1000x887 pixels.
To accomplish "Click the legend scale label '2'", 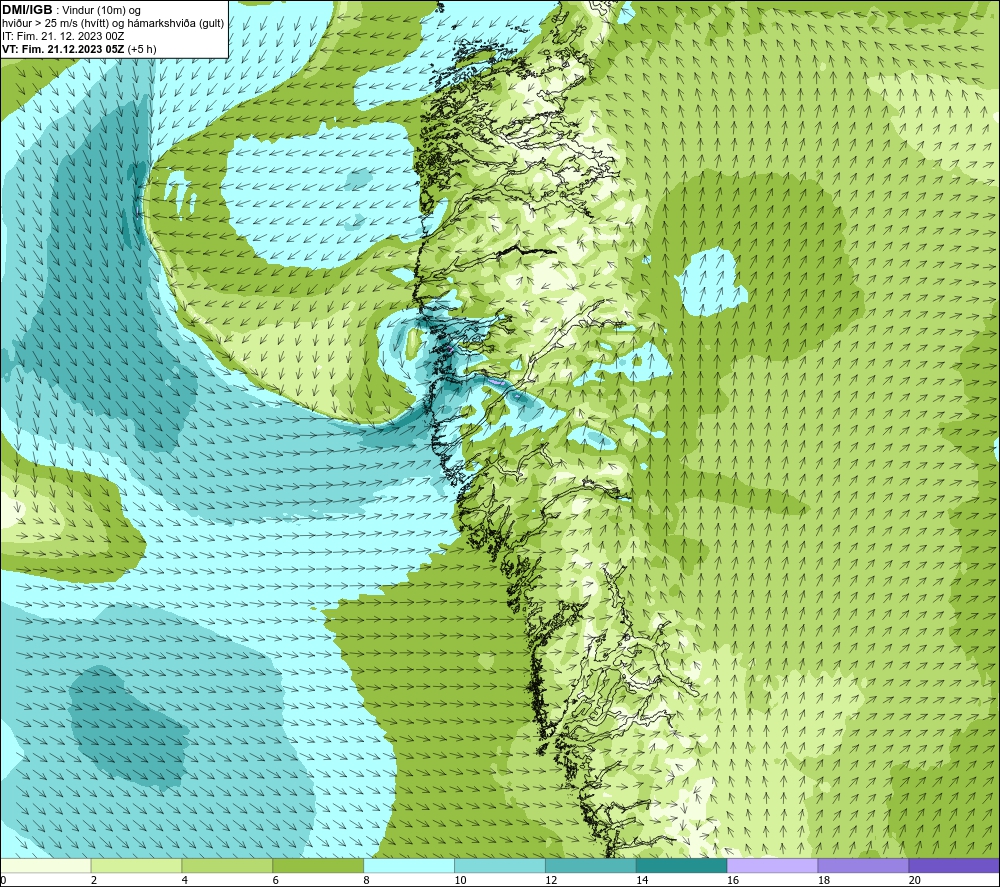I will 94,881.
